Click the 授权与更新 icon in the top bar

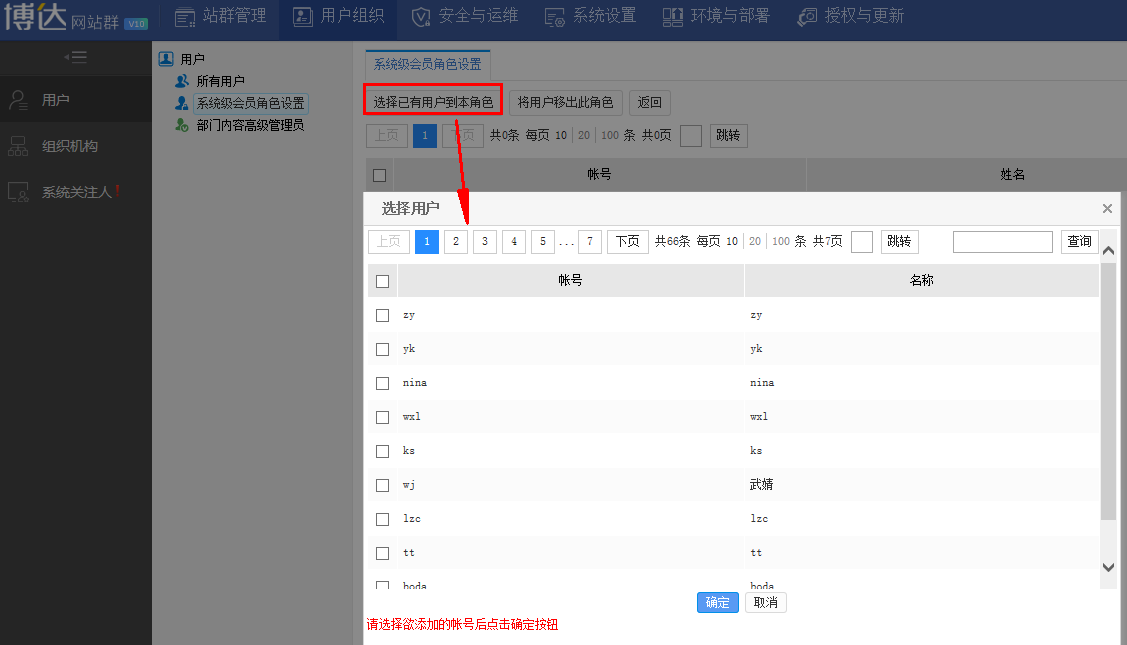[x=807, y=17]
